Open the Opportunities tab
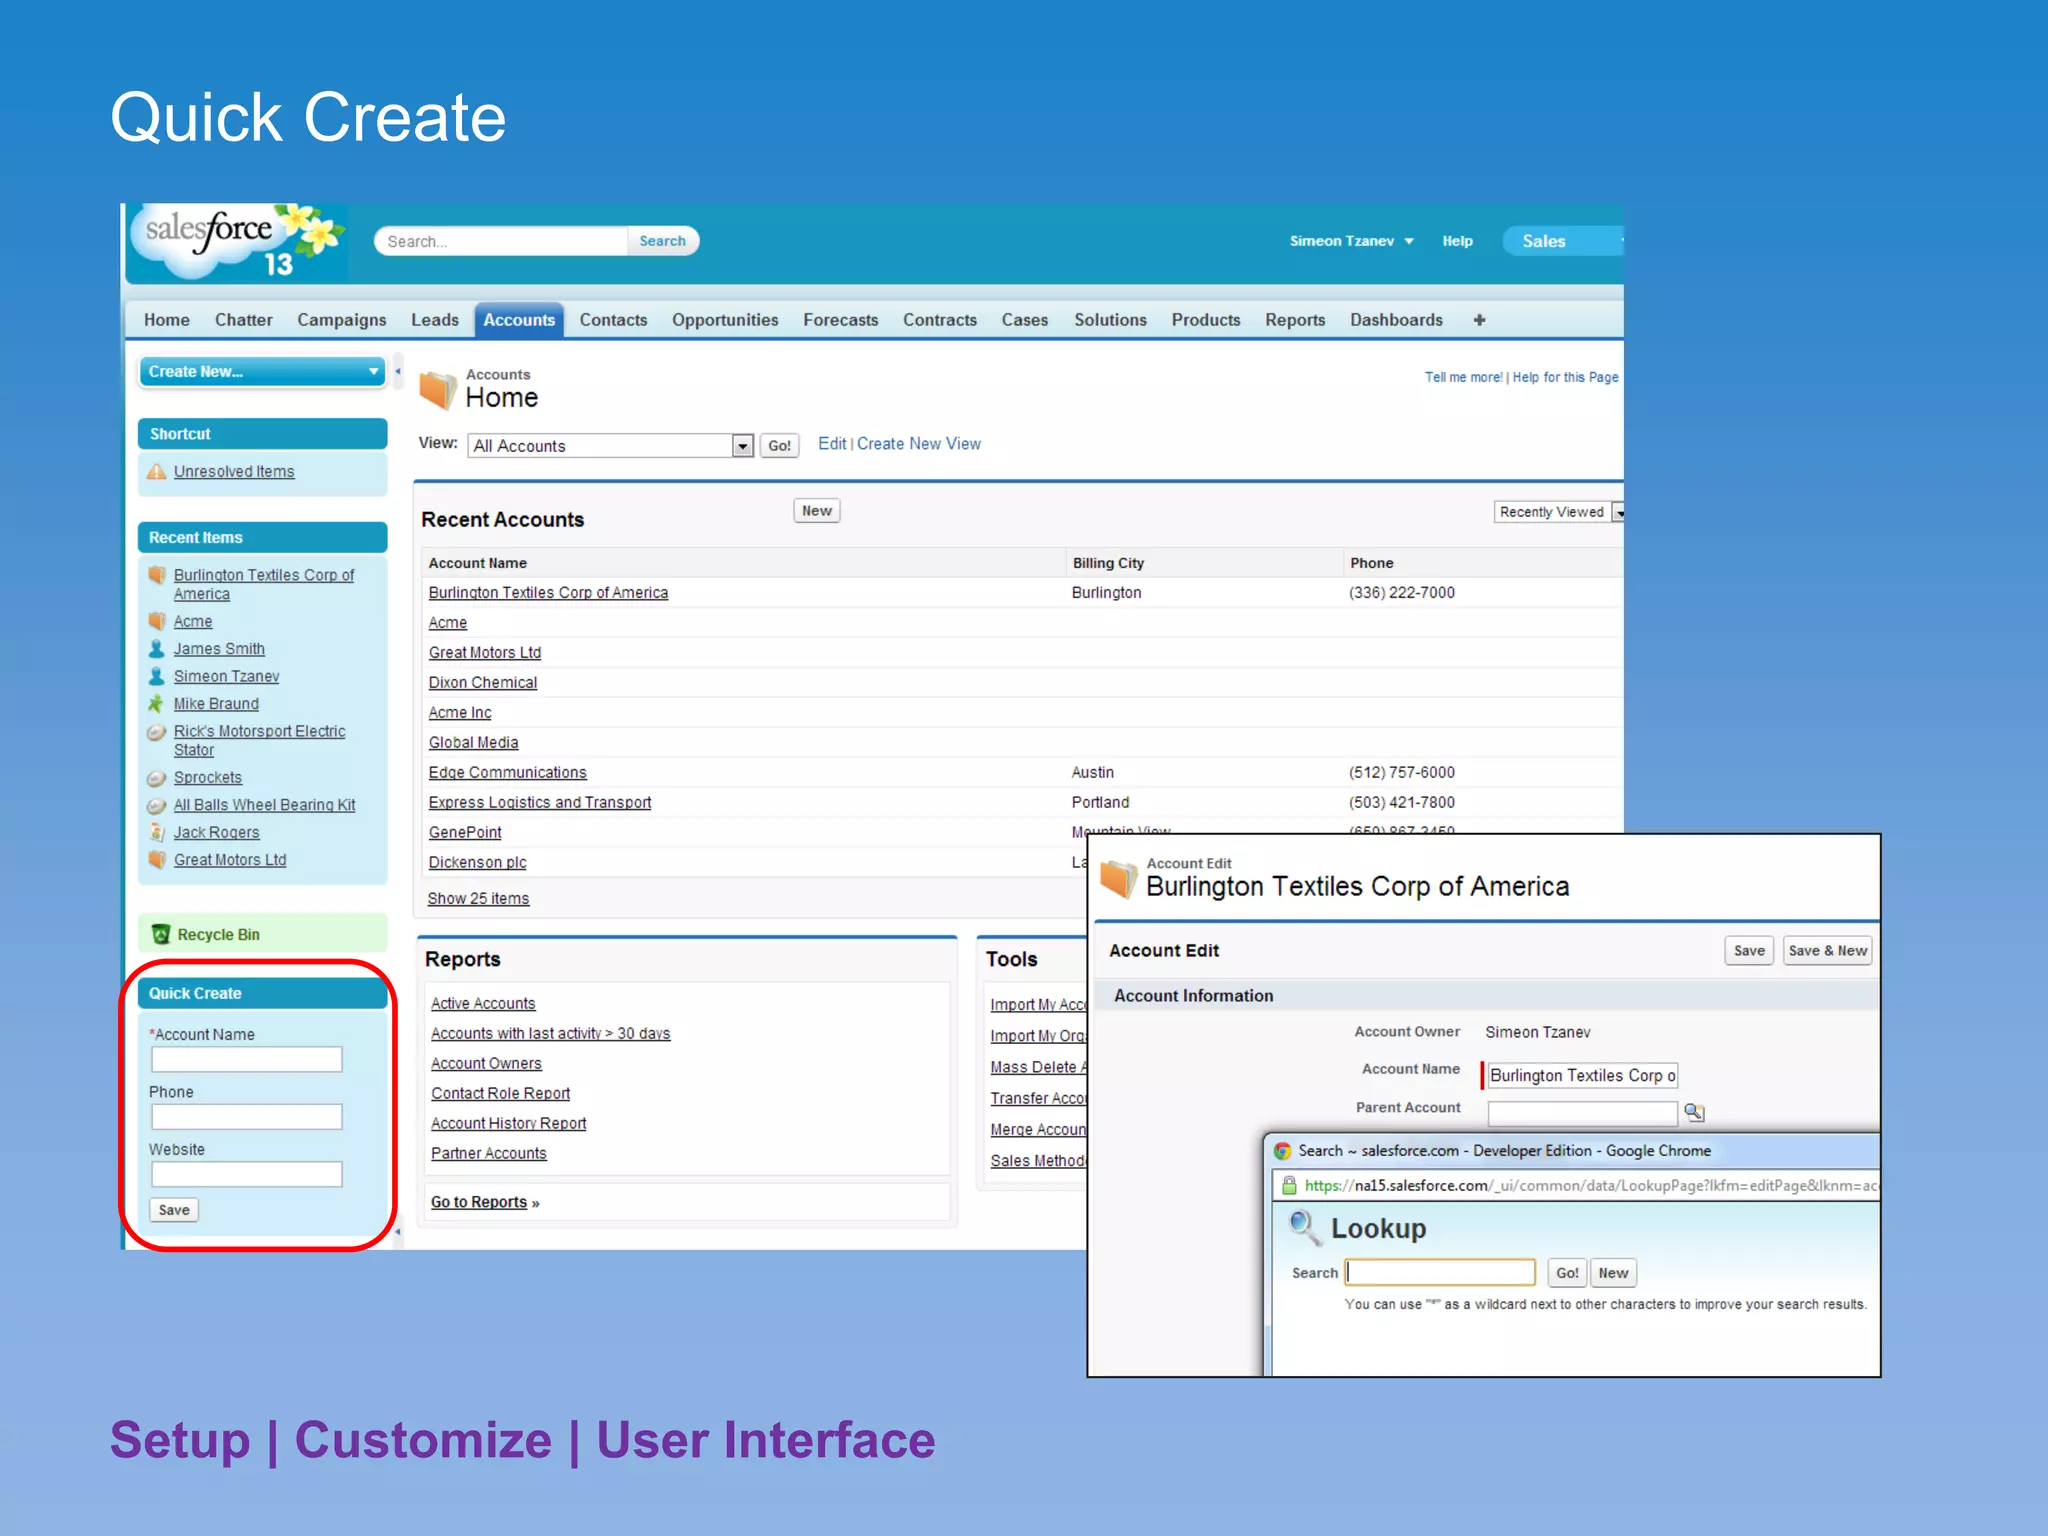The image size is (2048, 1536). click(725, 320)
